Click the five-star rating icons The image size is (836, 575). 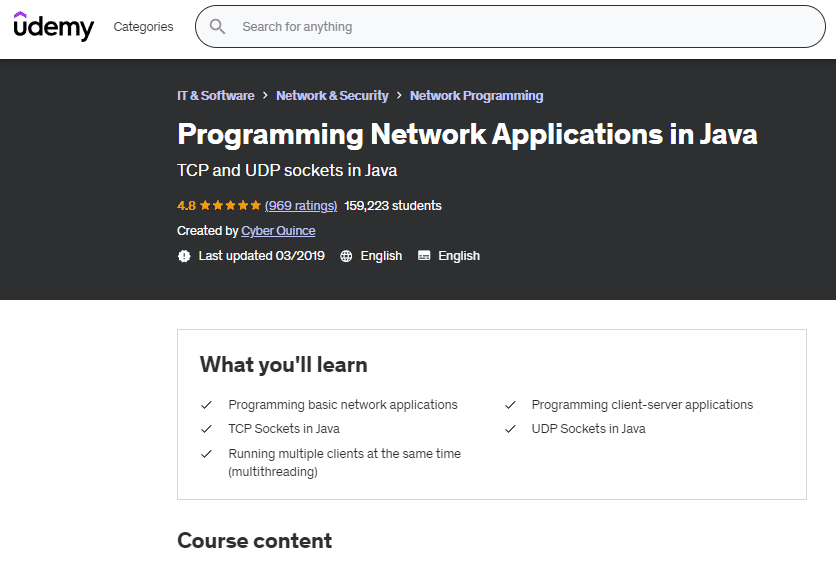point(230,205)
